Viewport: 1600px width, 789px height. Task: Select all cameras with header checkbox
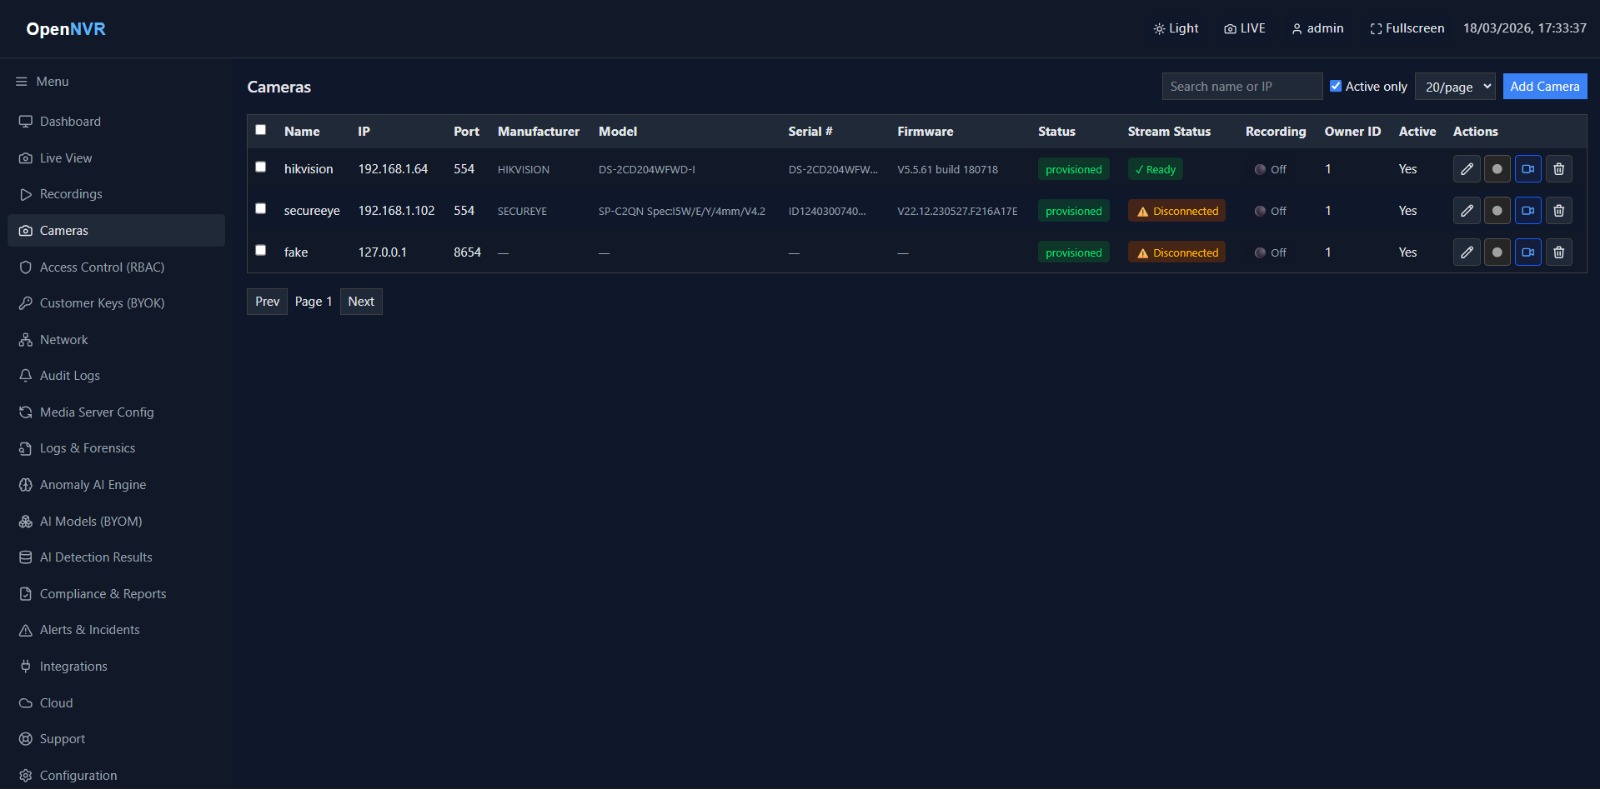[261, 130]
